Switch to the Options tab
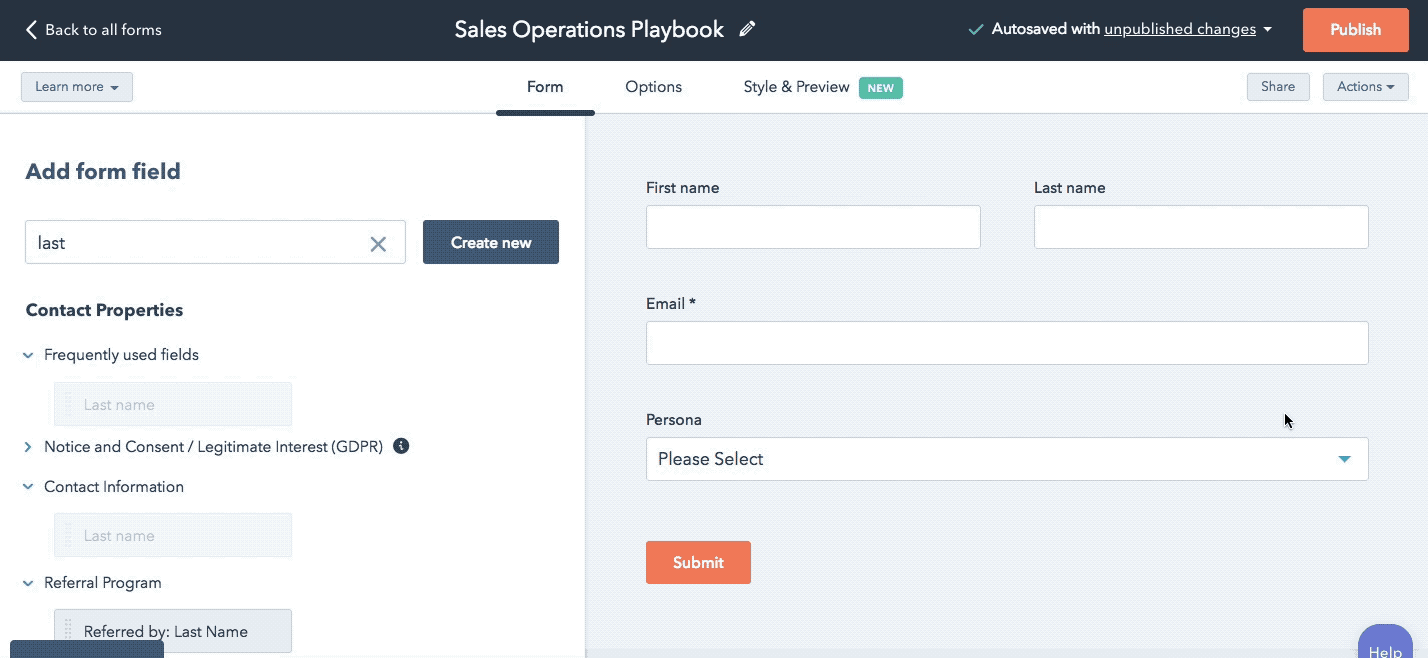Screen dimensions: 1428x658 click(653, 87)
